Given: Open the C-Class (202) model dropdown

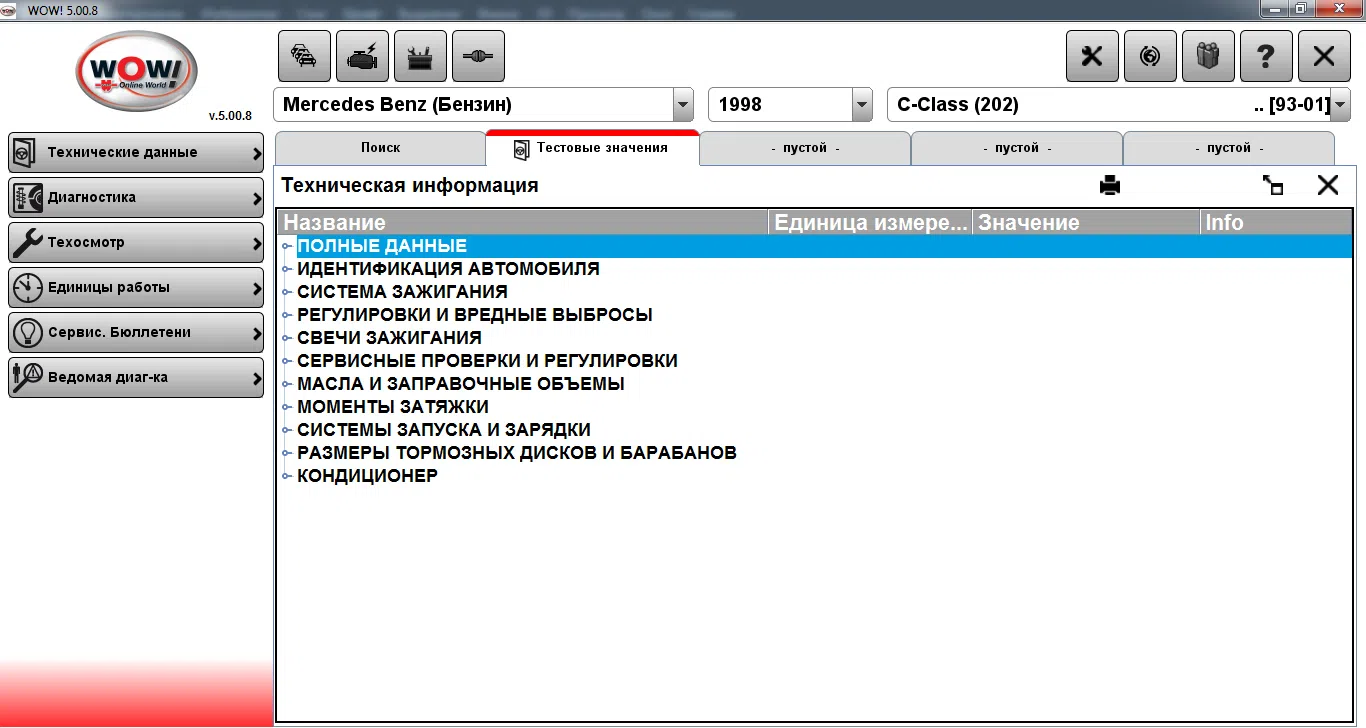Looking at the screenshot, I should 1340,104.
